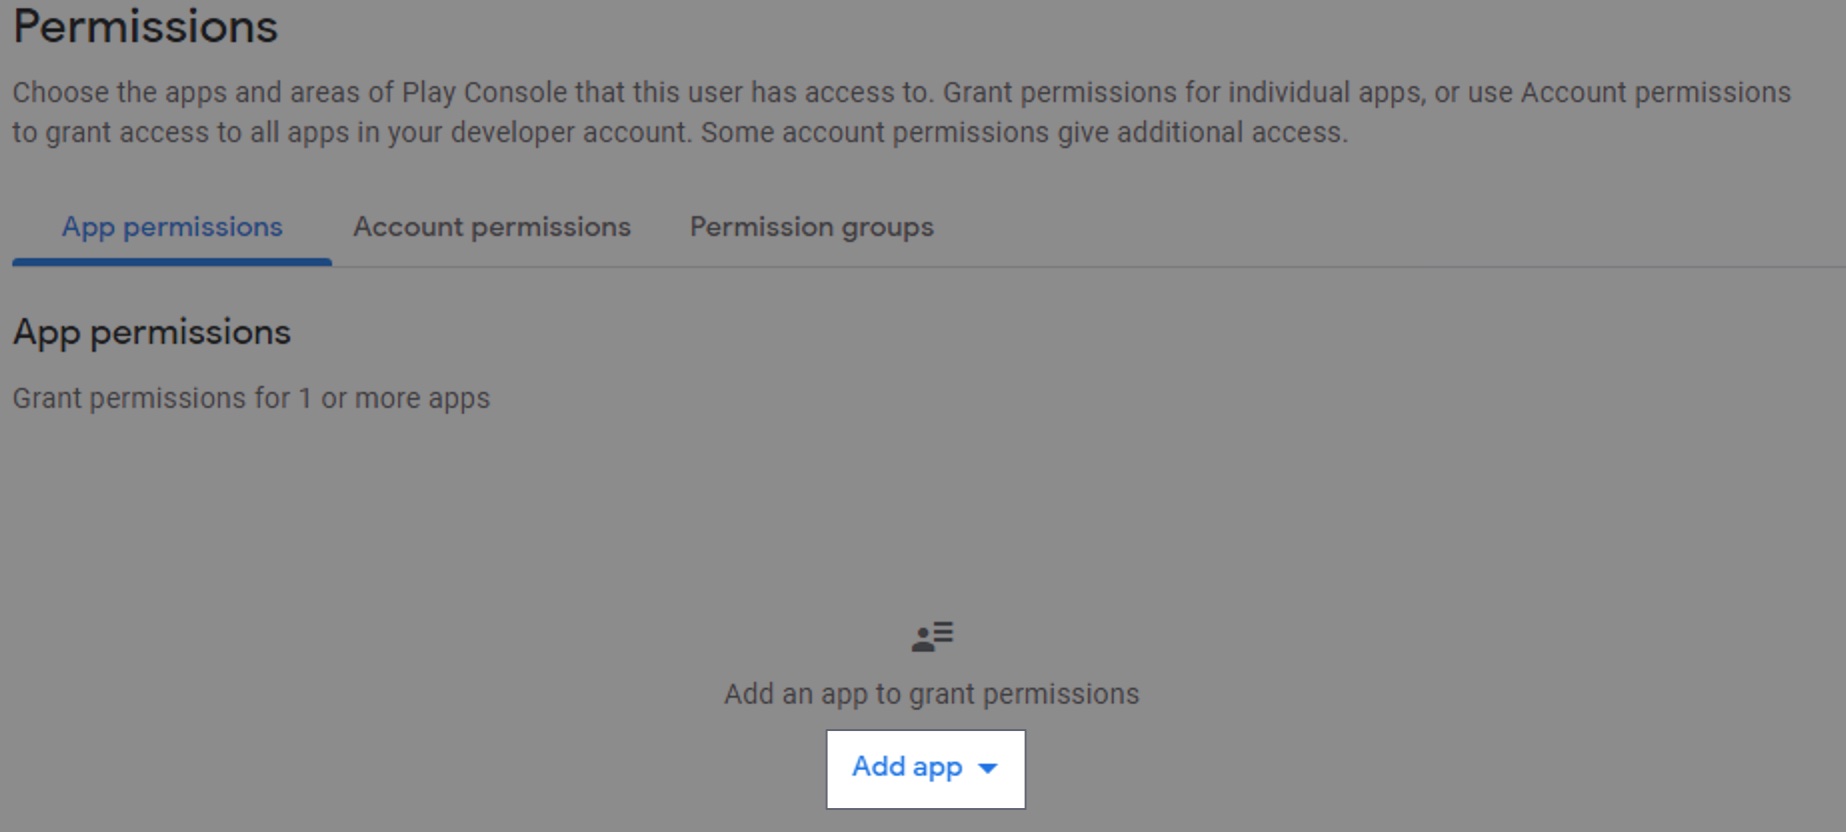Click the blue underline below App permissions
Image resolution: width=1846 pixels, height=832 pixels.
pyautogui.click(x=171, y=261)
